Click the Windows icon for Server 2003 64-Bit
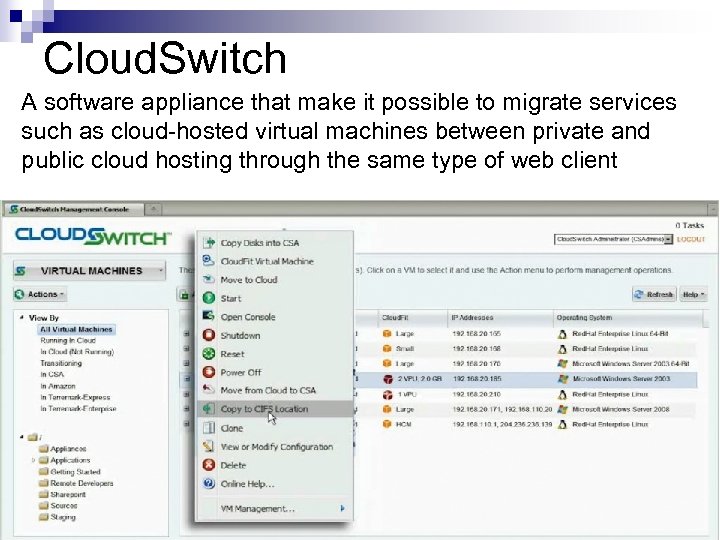Viewport: 720px width, 540px height. coord(562,364)
